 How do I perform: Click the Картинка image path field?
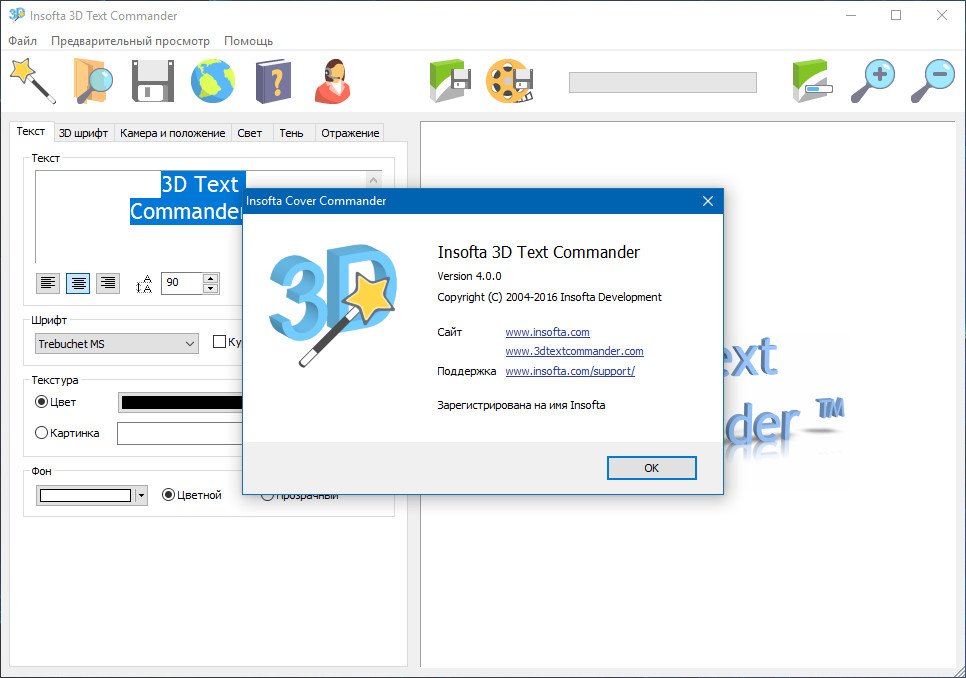(180, 434)
